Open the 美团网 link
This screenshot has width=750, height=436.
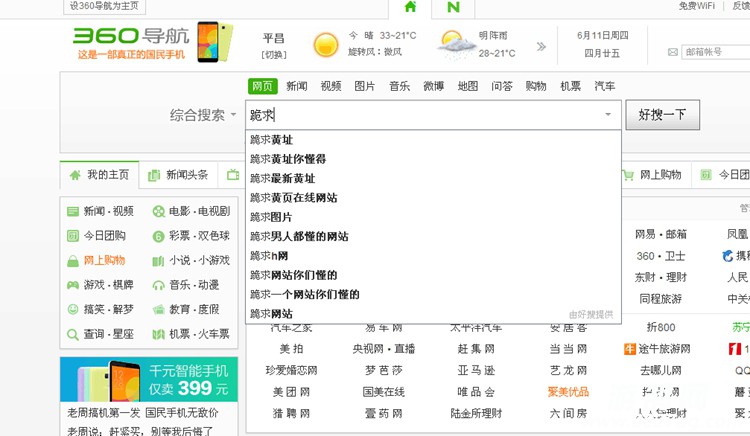(x=291, y=392)
